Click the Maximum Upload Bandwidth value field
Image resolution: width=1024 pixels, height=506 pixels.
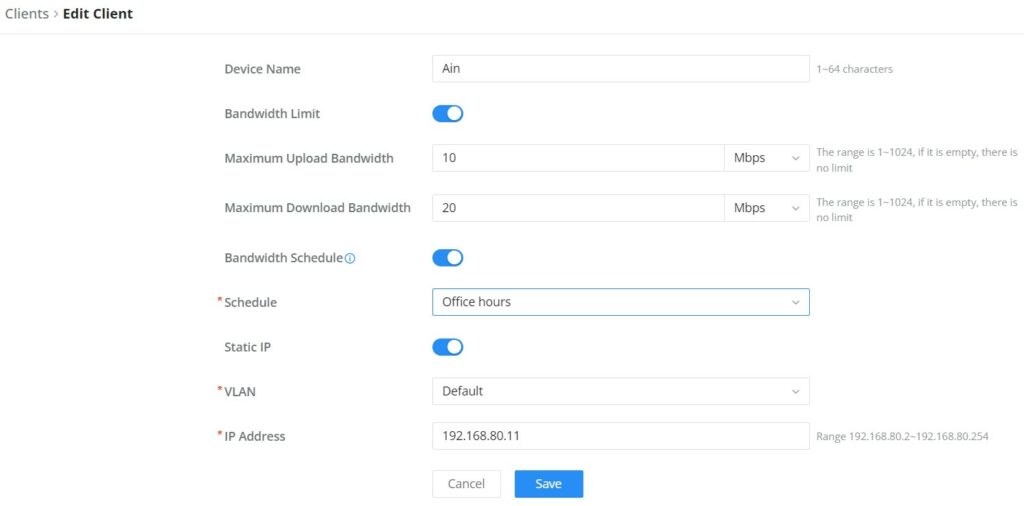tap(578, 158)
